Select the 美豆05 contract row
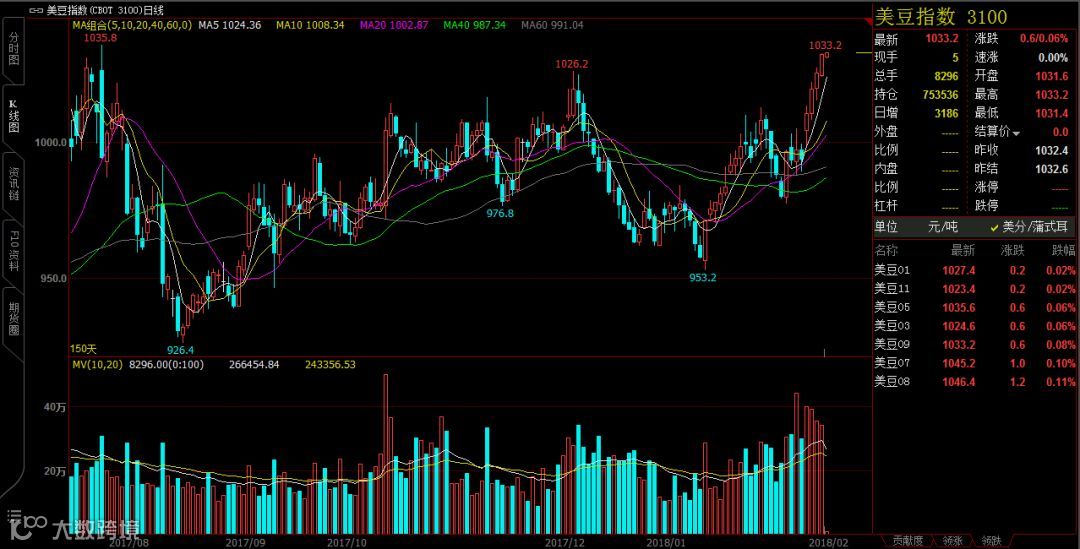1080x549 pixels. pos(975,308)
